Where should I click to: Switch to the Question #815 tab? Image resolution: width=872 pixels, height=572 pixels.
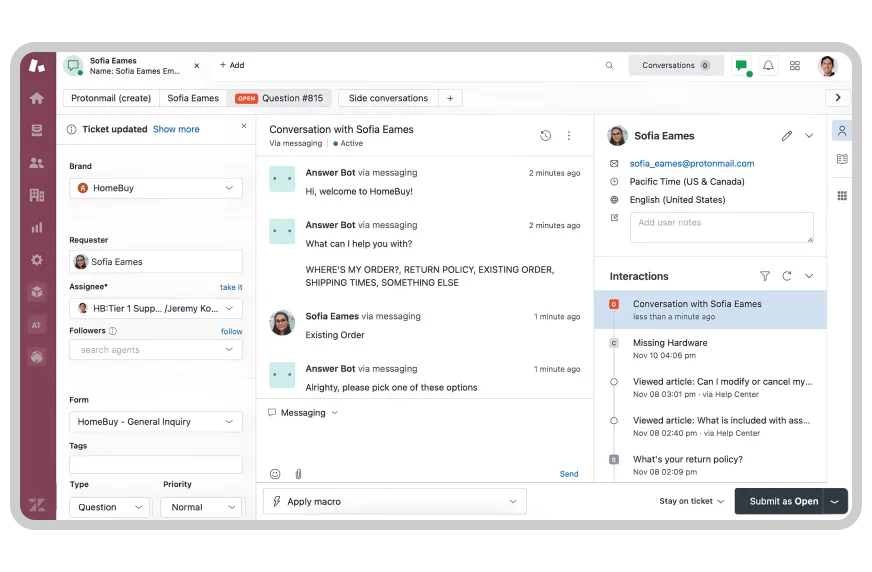(279, 98)
